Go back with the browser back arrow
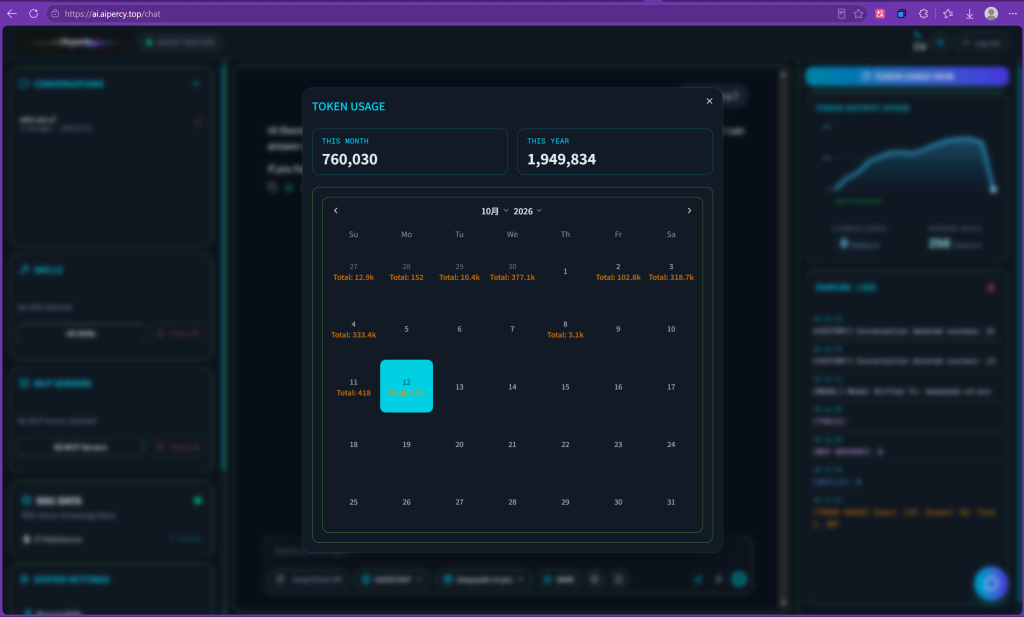The height and width of the screenshot is (617, 1024). pyautogui.click(x=12, y=14)
